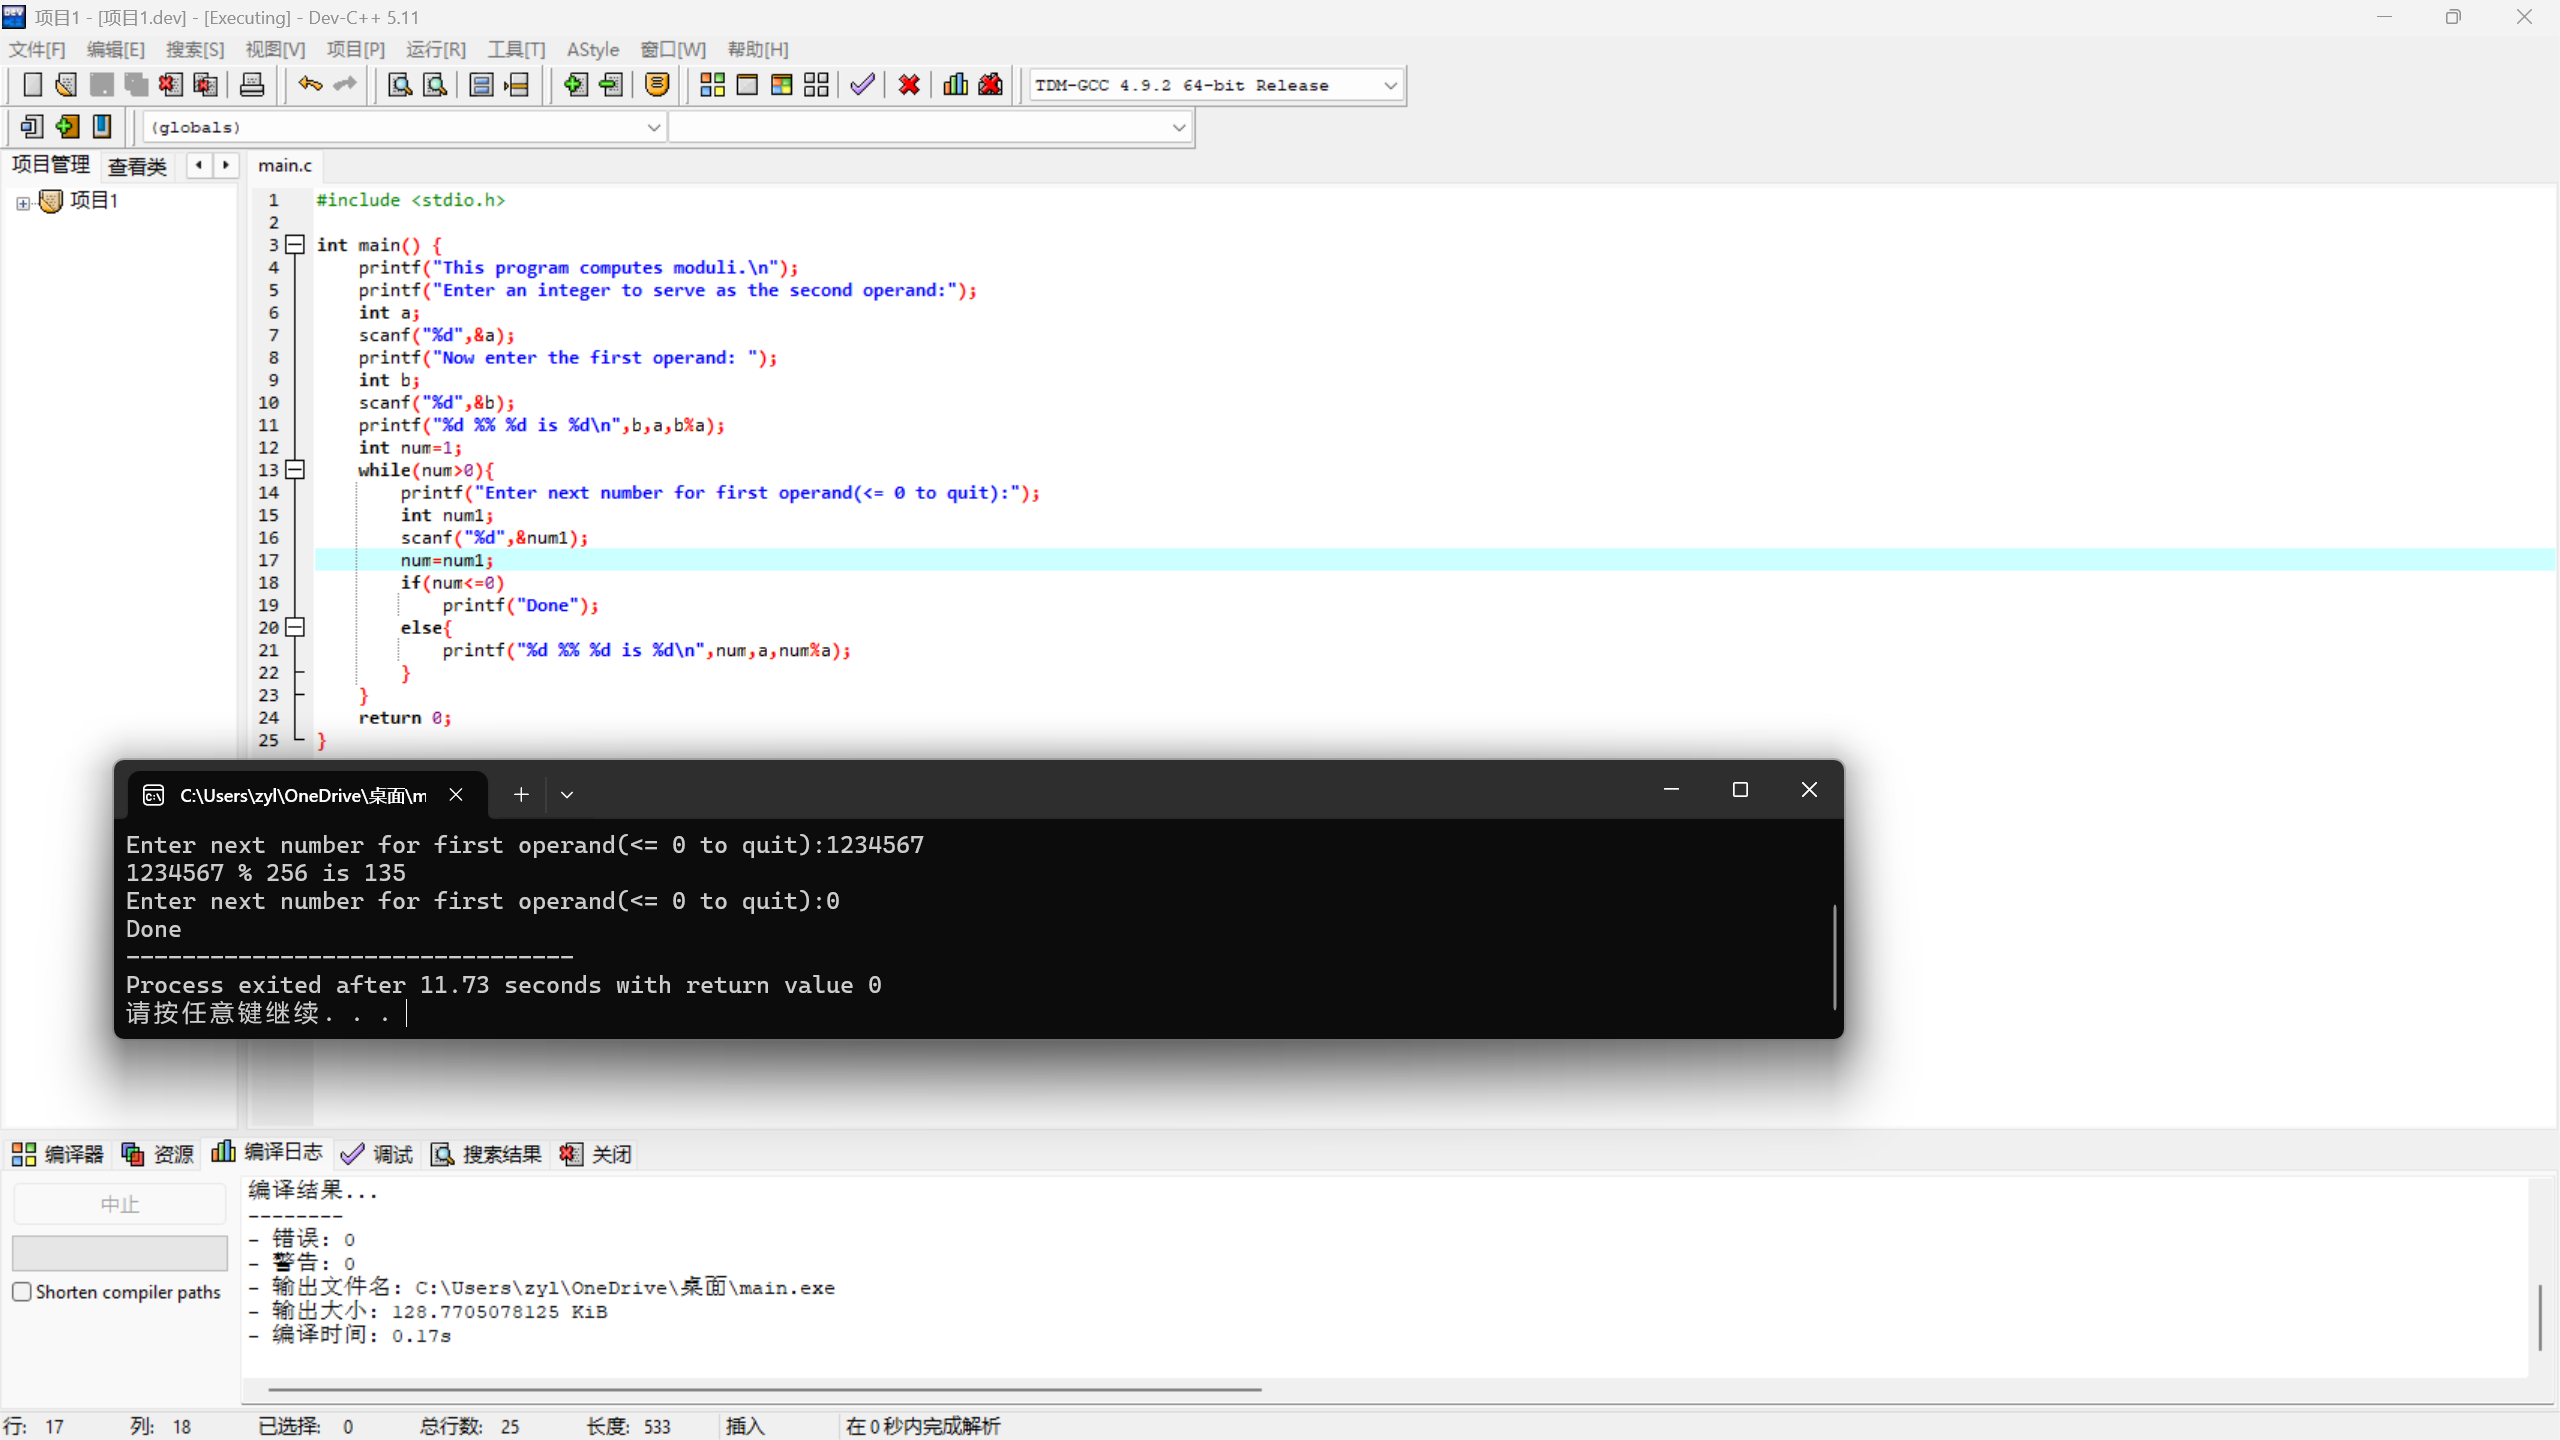Click the purple checkmark Debug icon
Viewport: 2560px width, 1440px height.
862,85
